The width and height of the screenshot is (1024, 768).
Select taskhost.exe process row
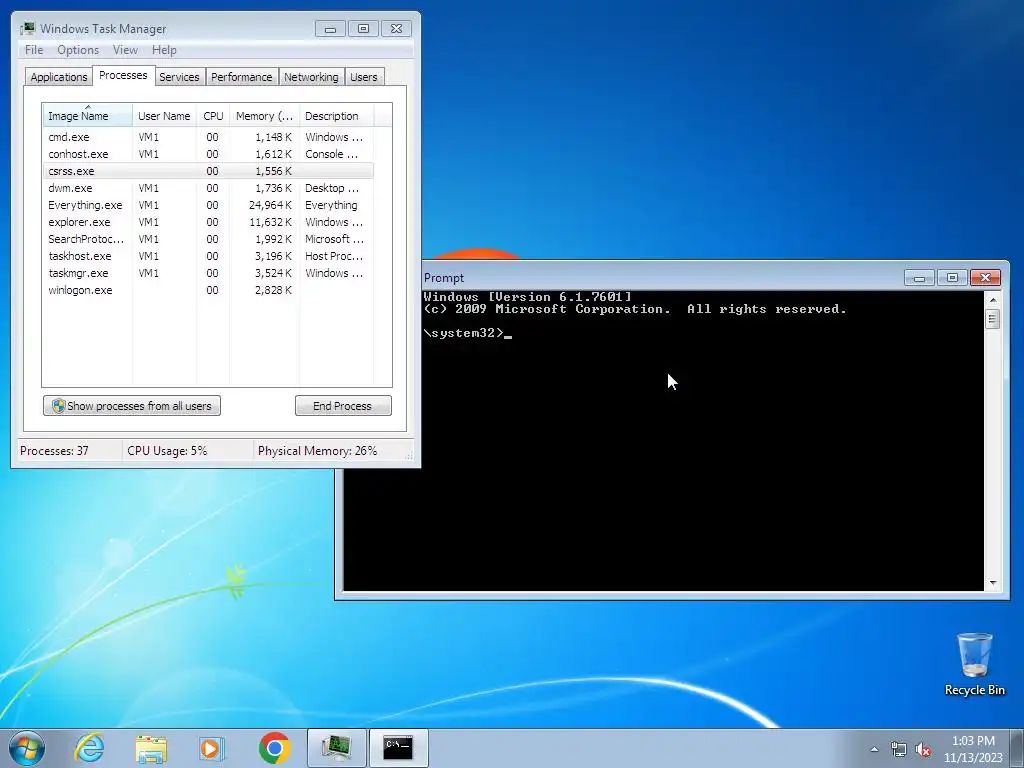click(208, 256)
